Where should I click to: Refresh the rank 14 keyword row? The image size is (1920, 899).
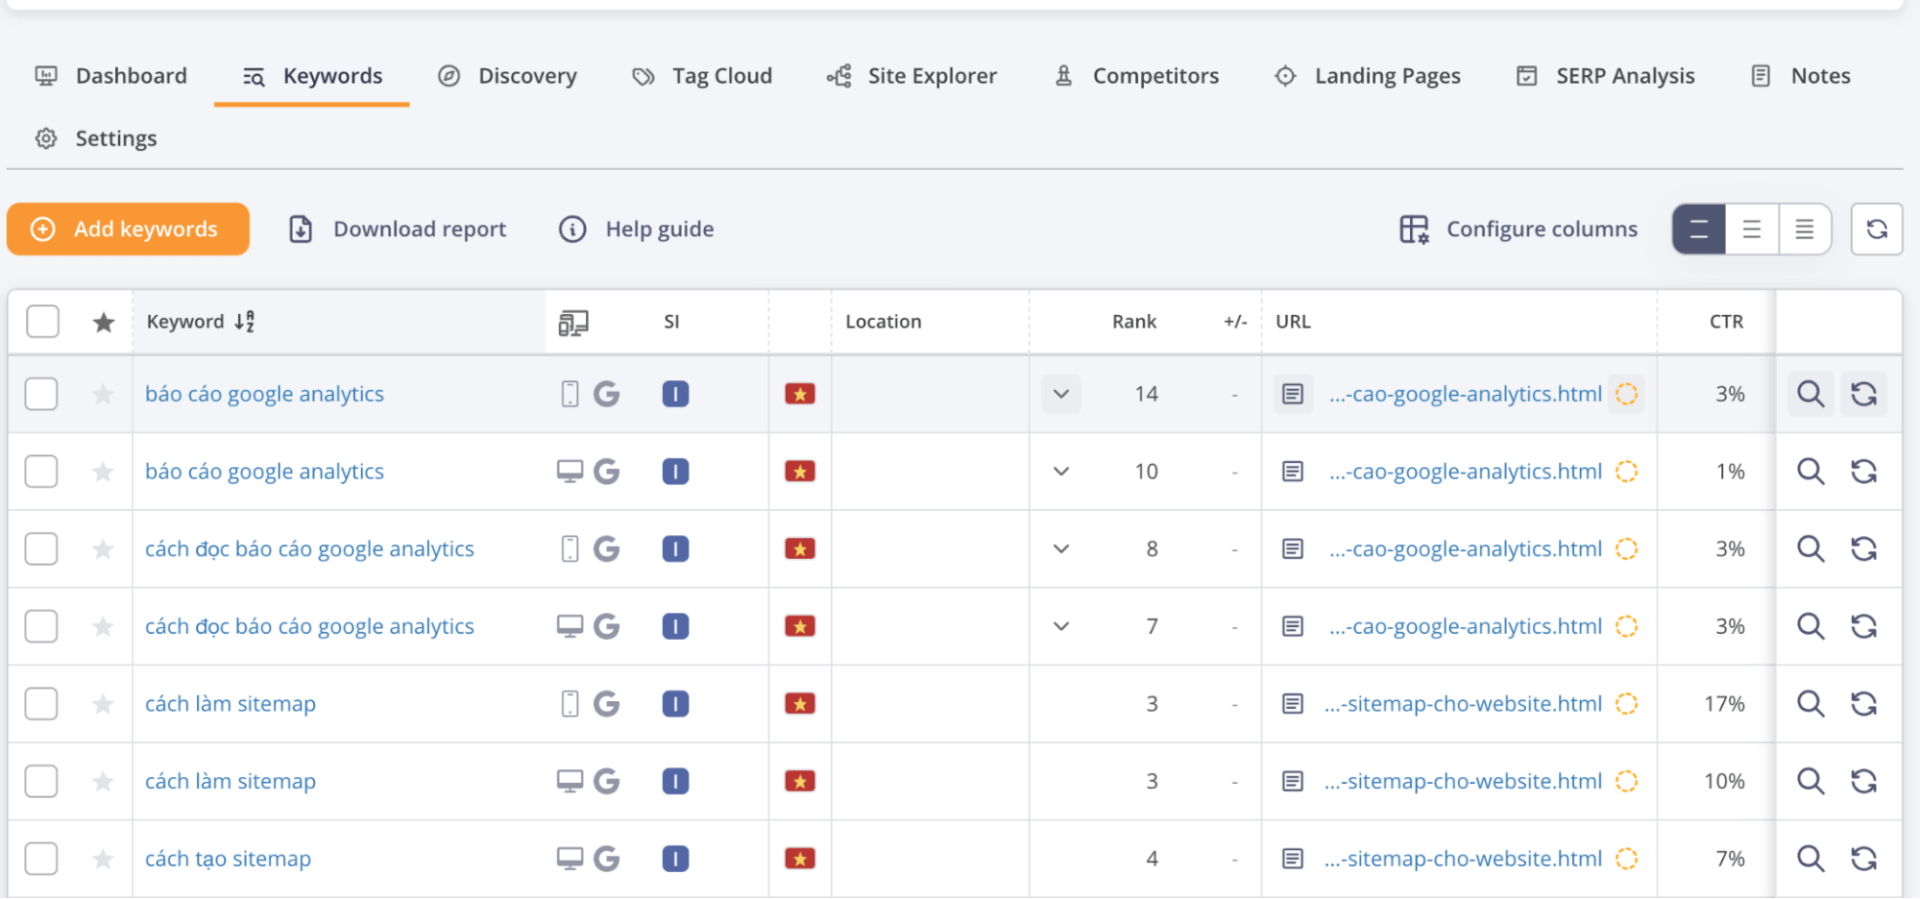1864,394
